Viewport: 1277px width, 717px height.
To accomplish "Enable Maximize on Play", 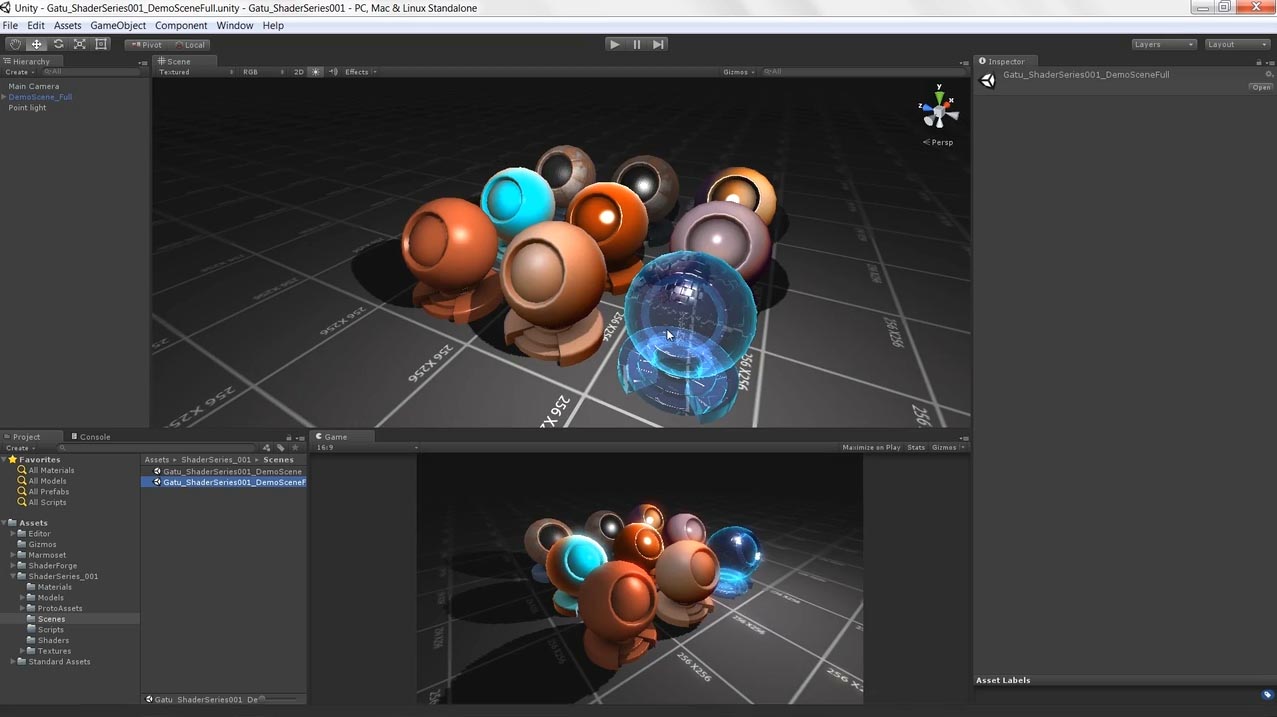I will click(871, 448).
